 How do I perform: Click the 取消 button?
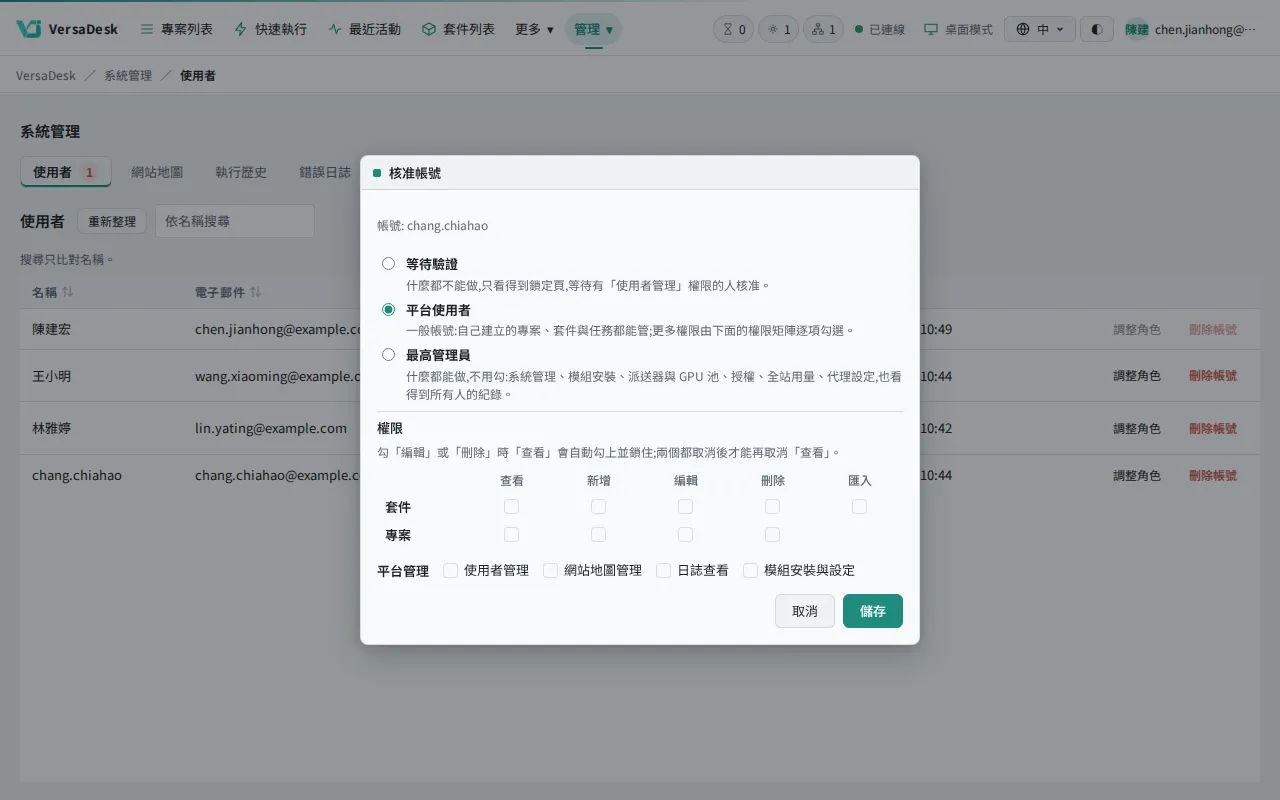805,611
